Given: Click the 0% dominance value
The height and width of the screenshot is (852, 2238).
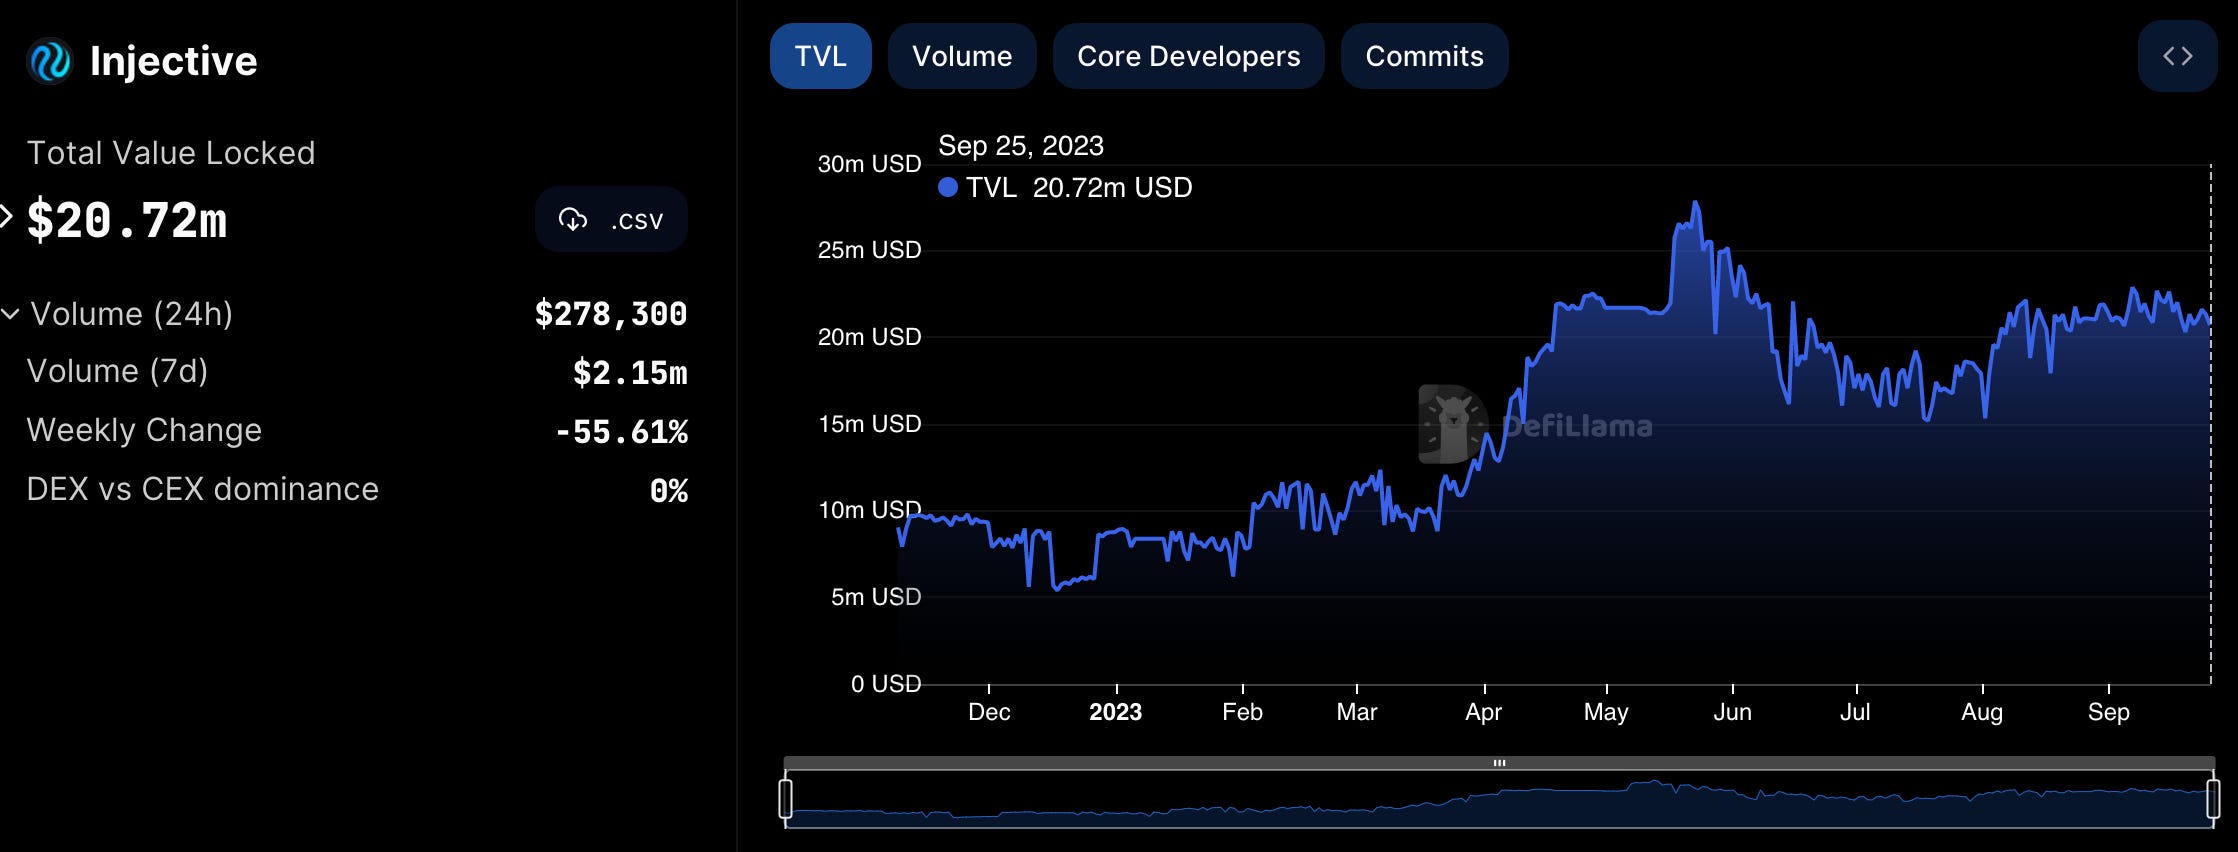Looking at the screenshot, I should pos(669,491).
